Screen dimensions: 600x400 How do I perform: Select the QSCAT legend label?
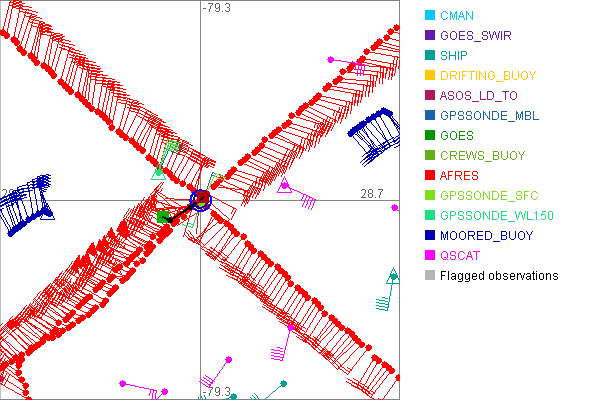click(x=460, y=256)
